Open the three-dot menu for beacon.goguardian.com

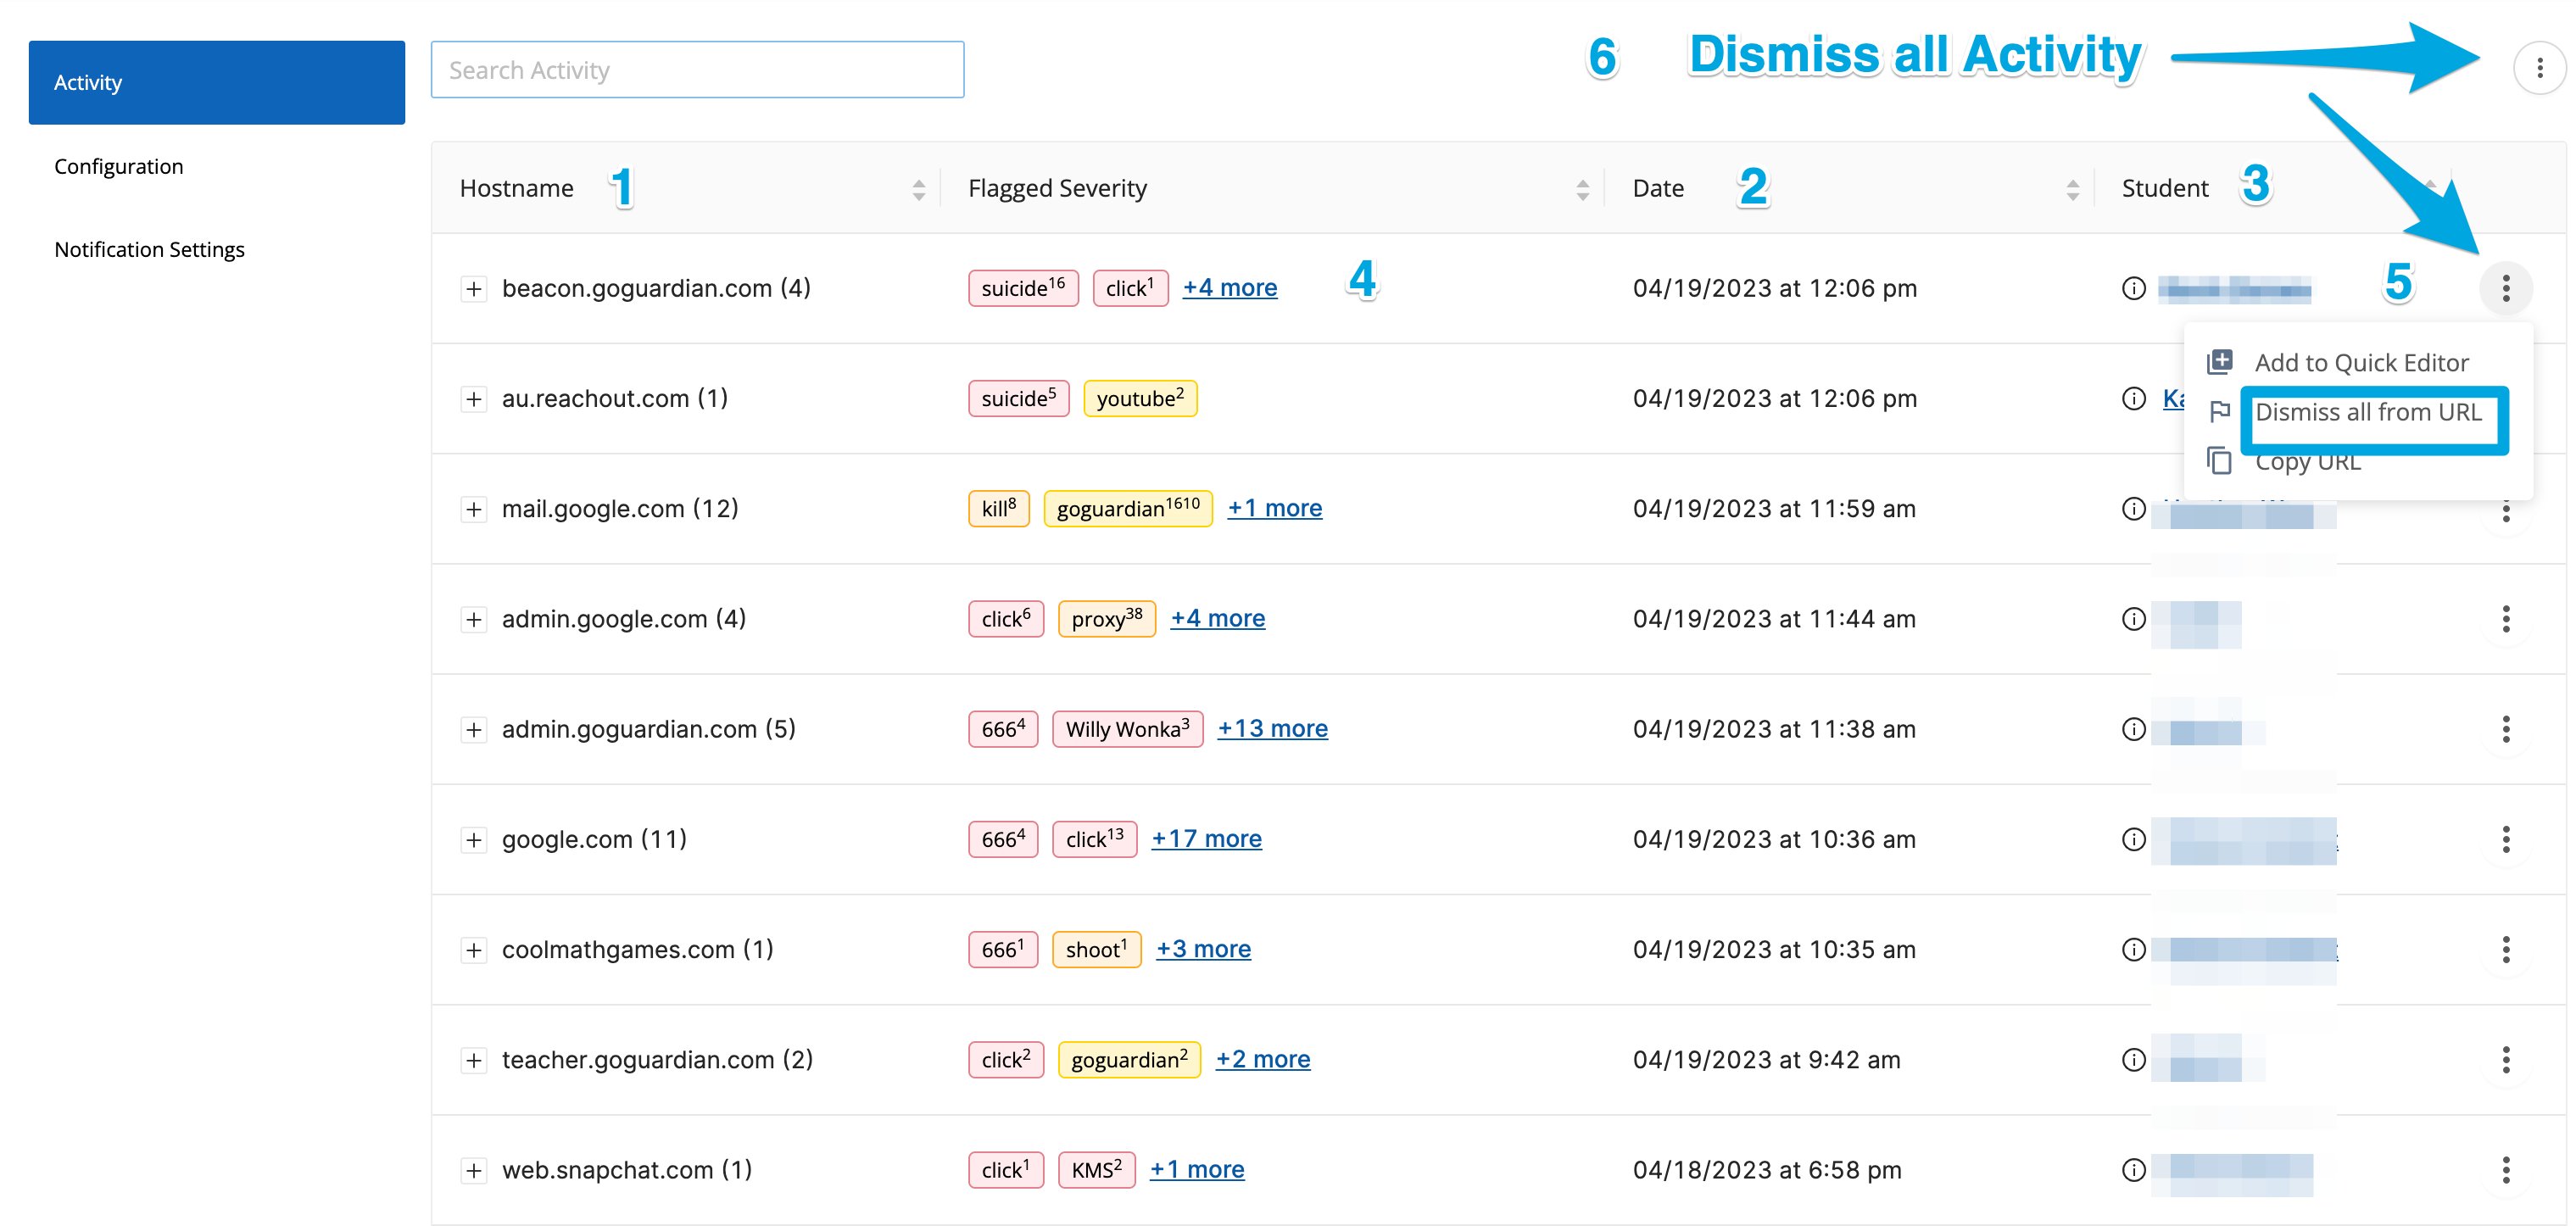coord(2505,288)
